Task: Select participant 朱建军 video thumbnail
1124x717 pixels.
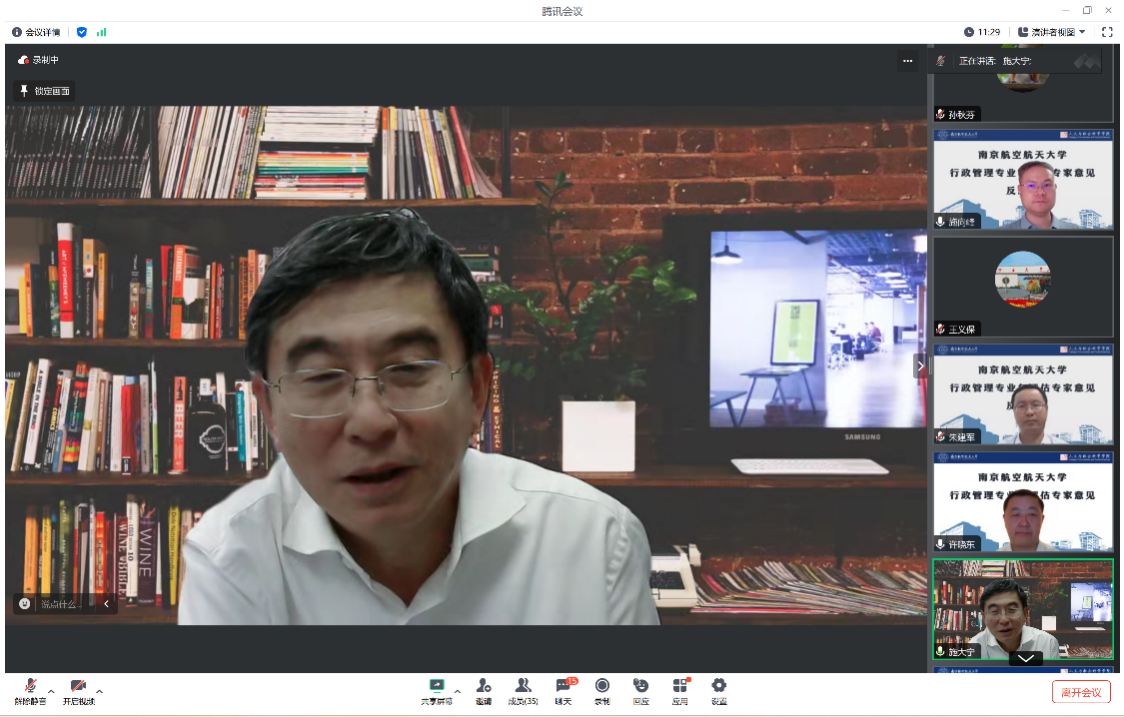Action: 1022,395
